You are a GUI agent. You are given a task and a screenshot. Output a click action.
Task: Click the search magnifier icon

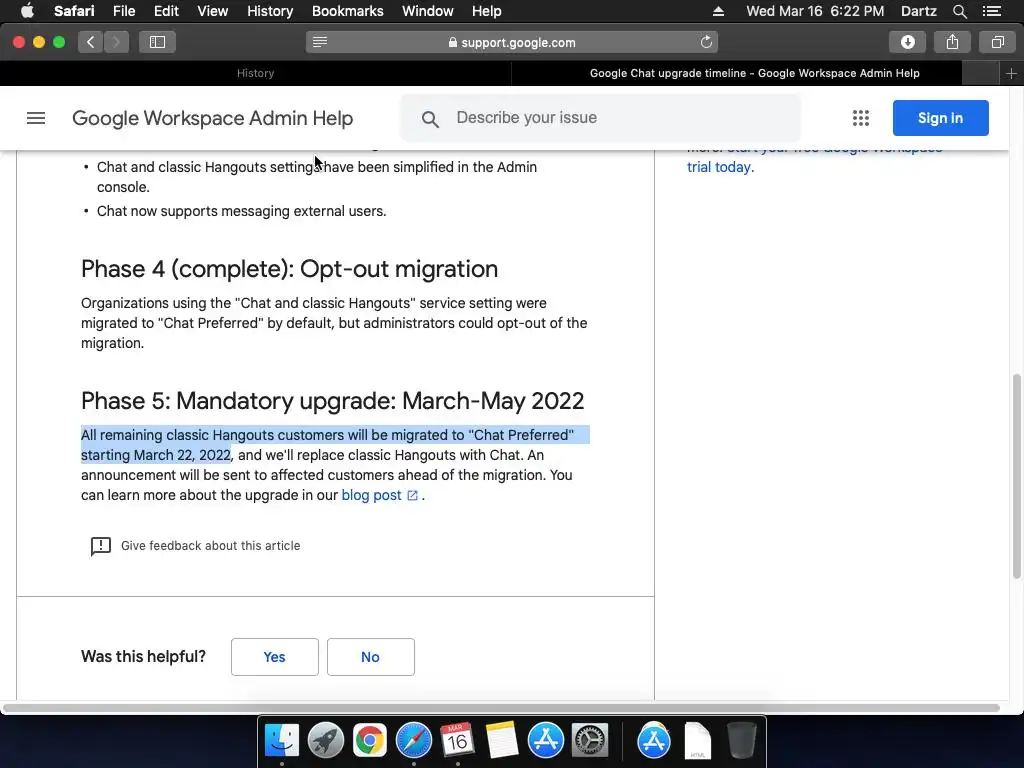point(430,119)
